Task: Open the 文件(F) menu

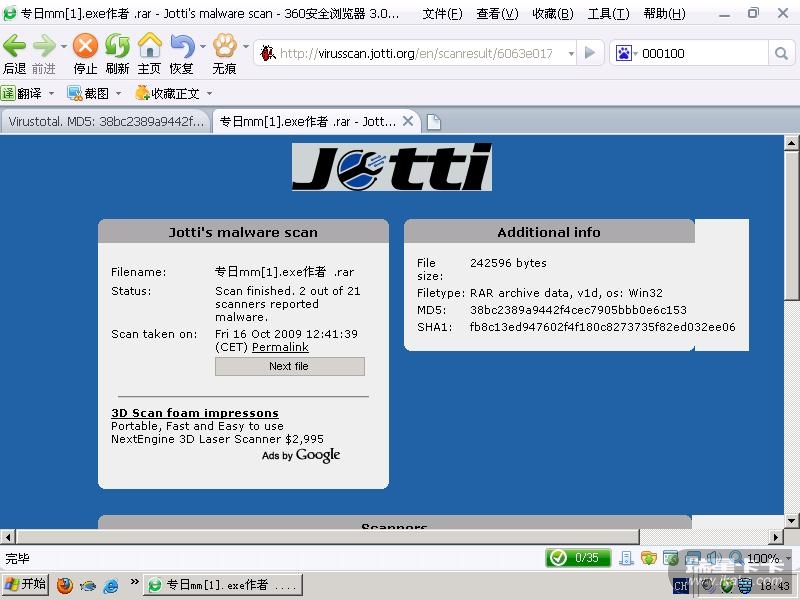Action: 442,14
